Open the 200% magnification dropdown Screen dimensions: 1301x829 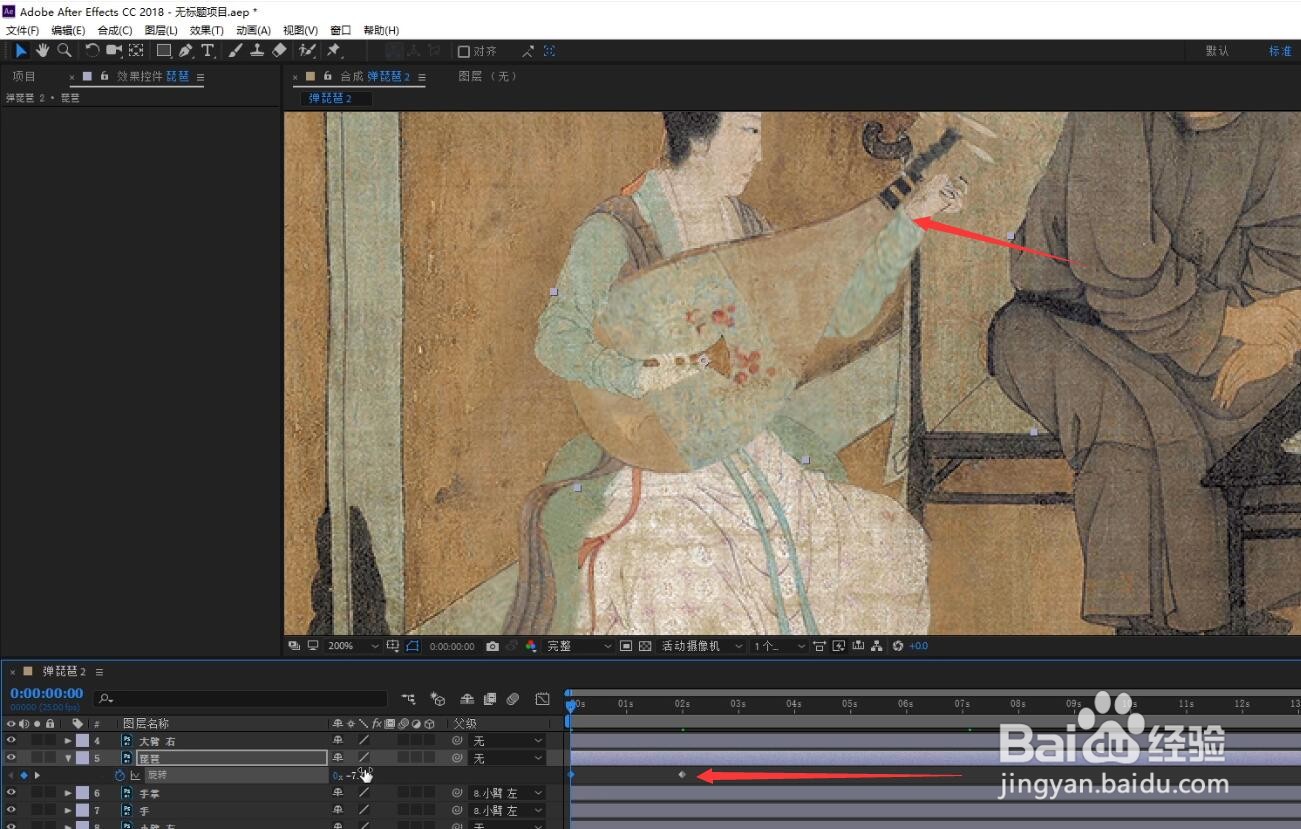click(354, 646)
